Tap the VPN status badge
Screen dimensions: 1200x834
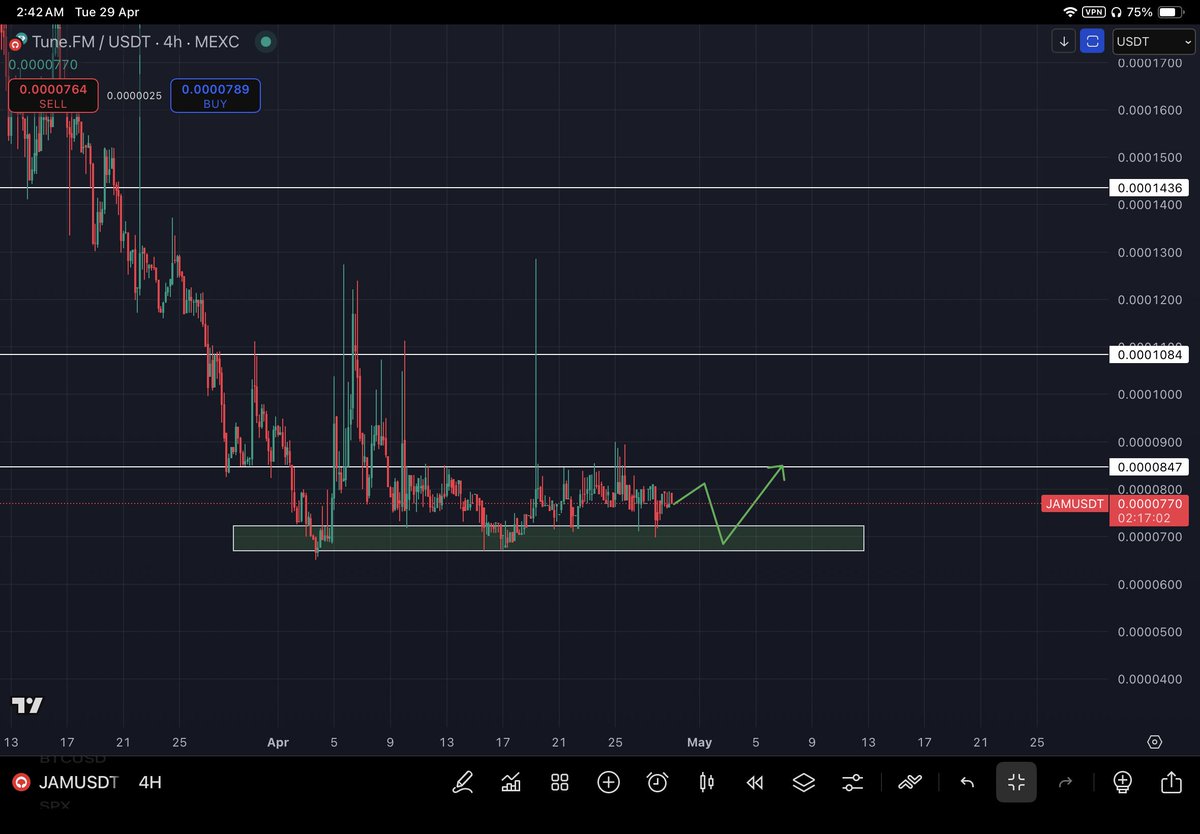point(1093,12)
